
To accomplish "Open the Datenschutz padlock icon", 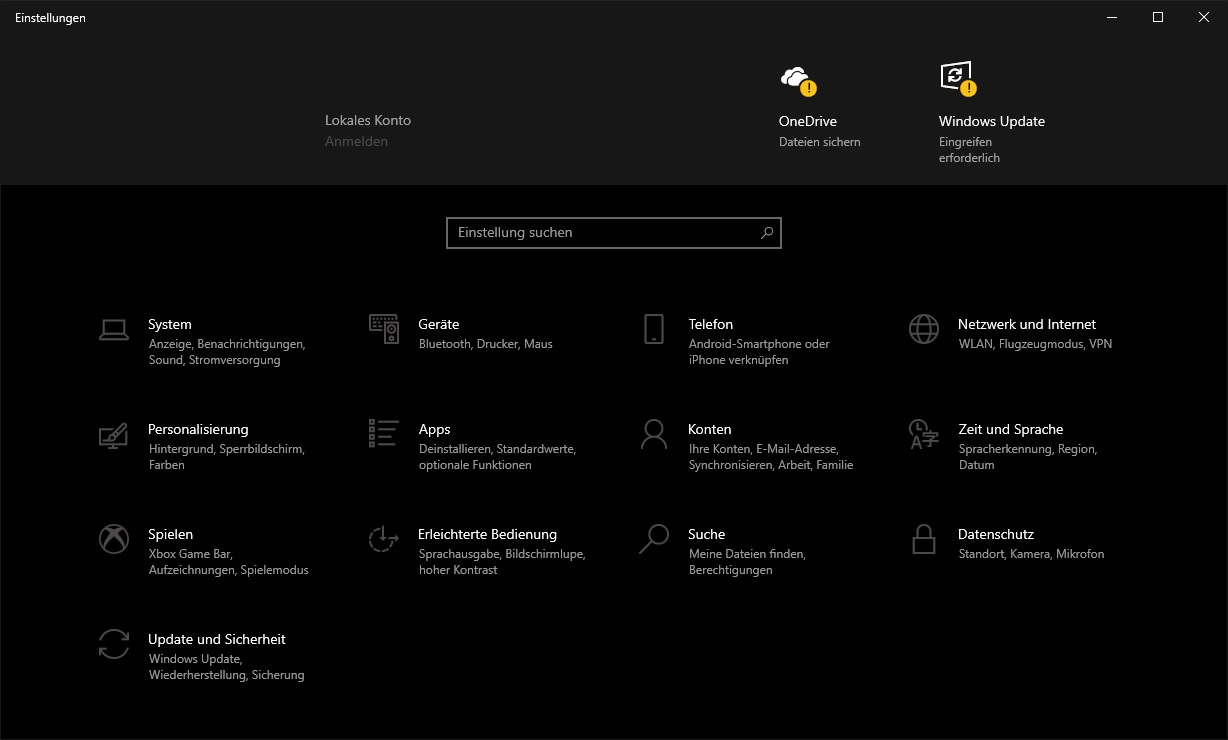I will (x=924, y=539).
